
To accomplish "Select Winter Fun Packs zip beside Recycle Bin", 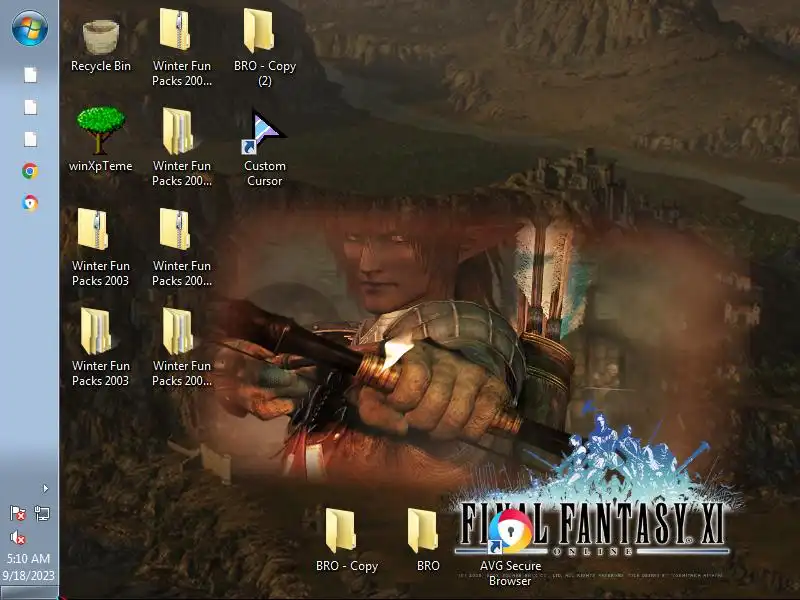I will pos(182,47).
